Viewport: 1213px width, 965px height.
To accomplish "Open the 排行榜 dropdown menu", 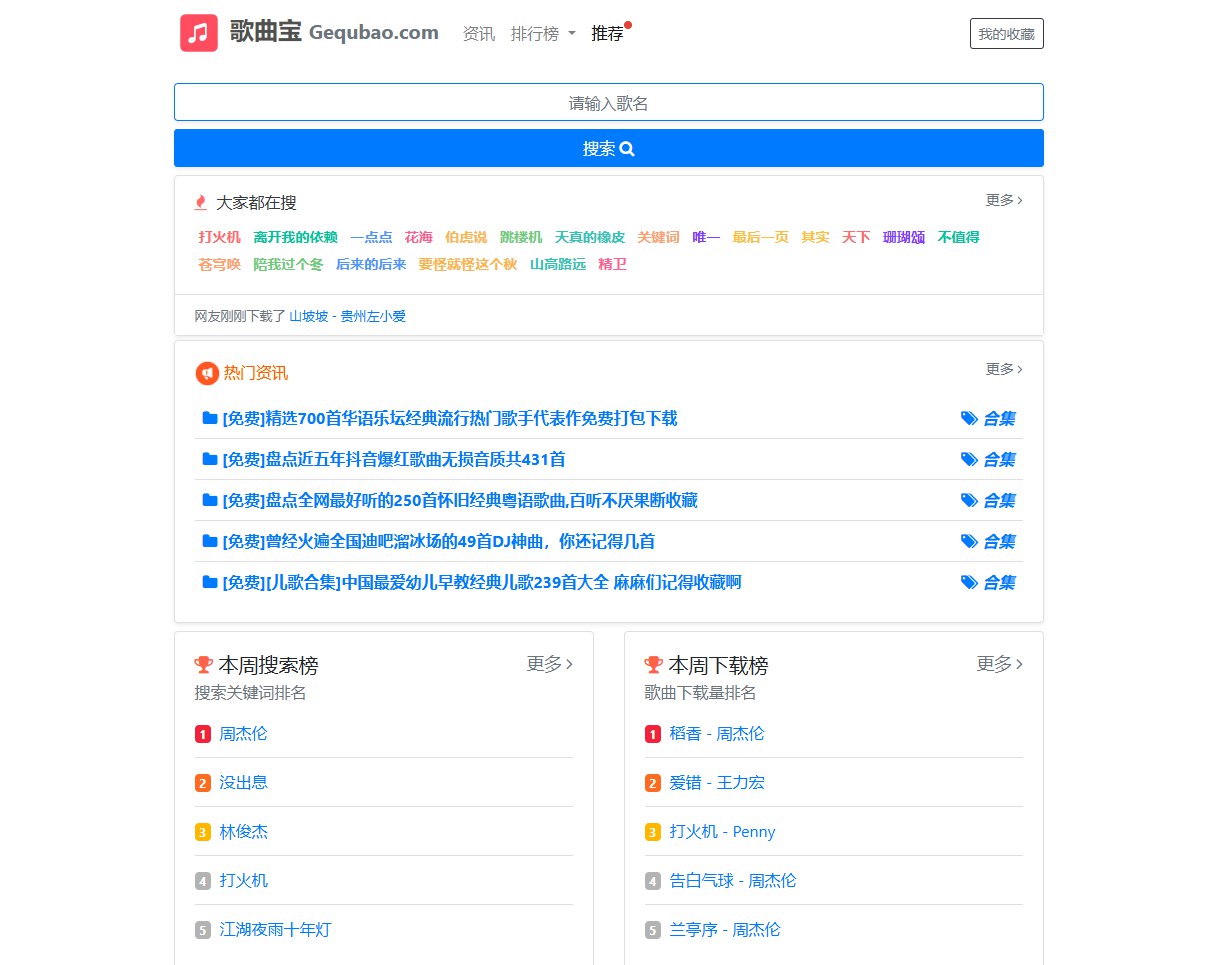I will click(x=543, y=33).
